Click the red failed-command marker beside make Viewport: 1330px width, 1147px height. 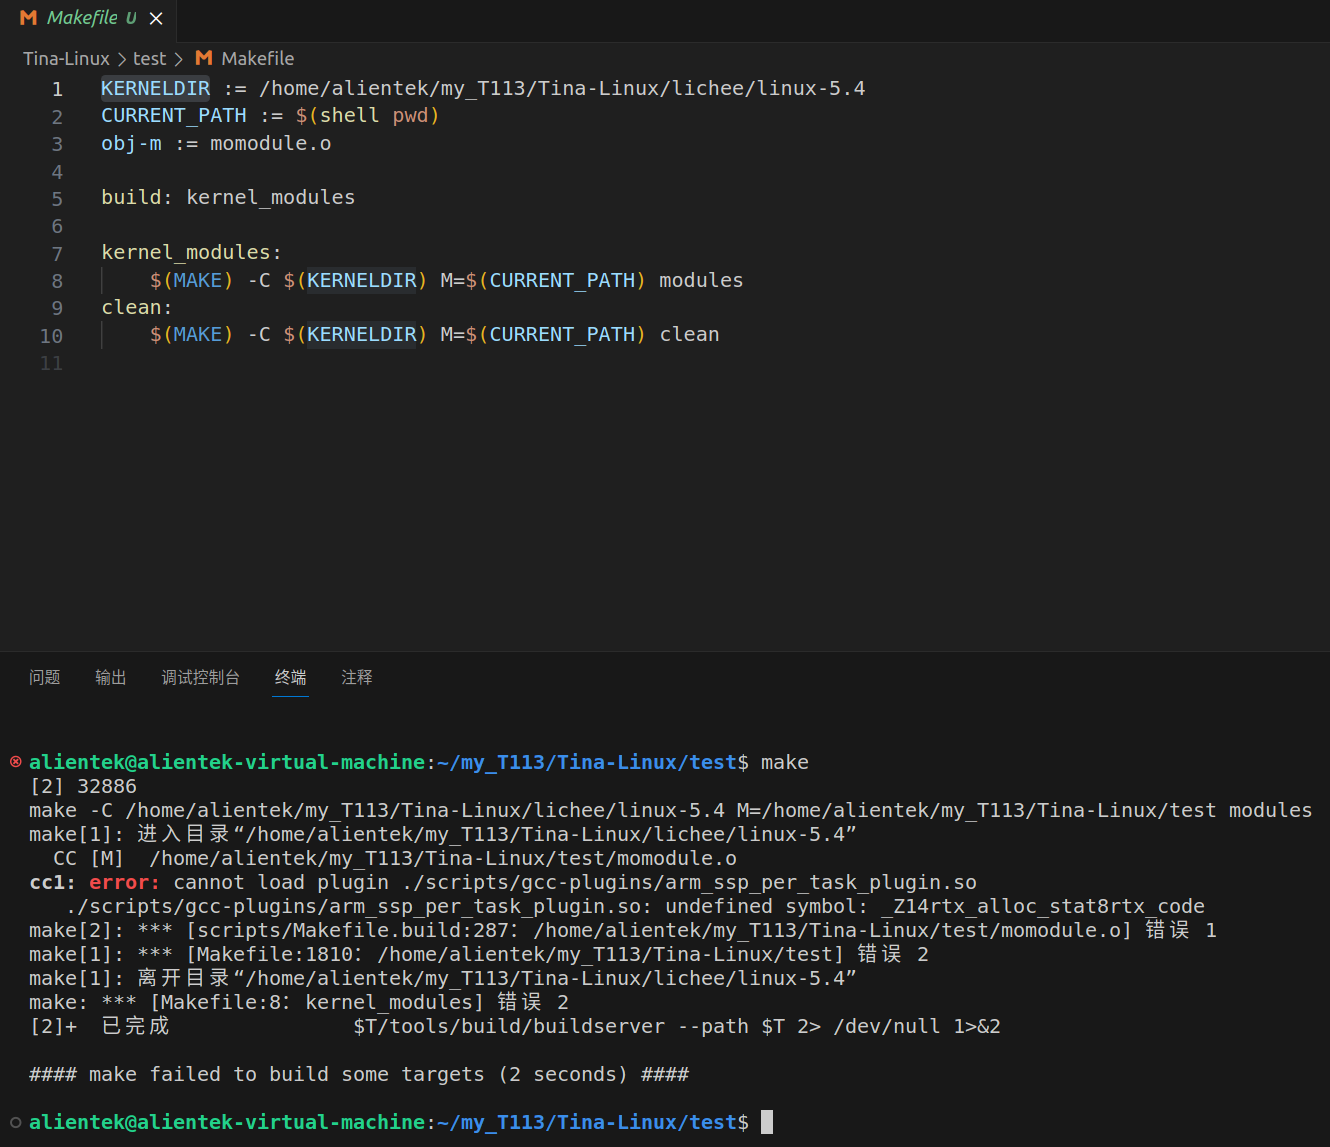[16, 762]
